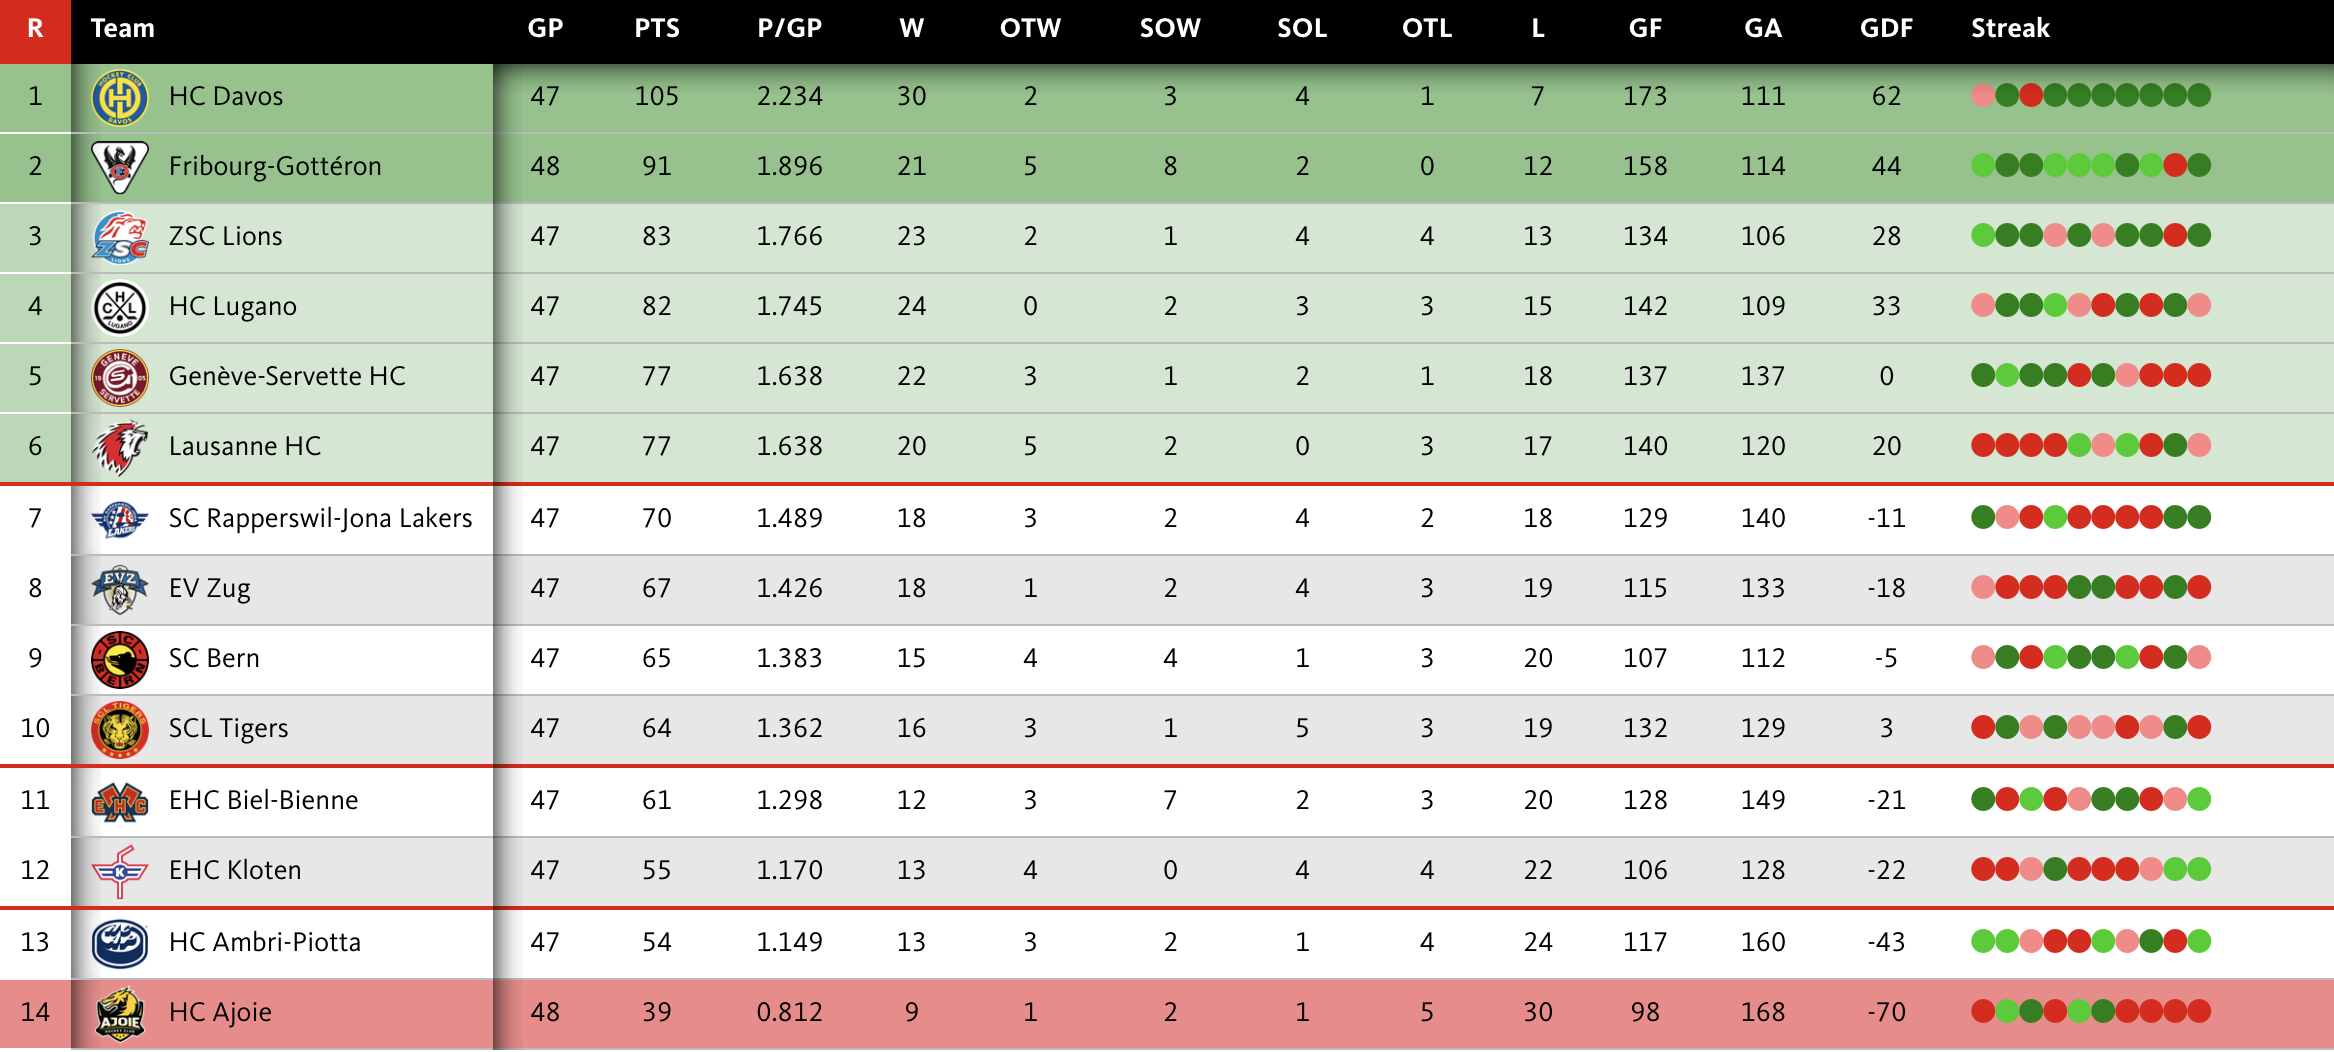Open the ZSC Lions logo

click(120, 237)
